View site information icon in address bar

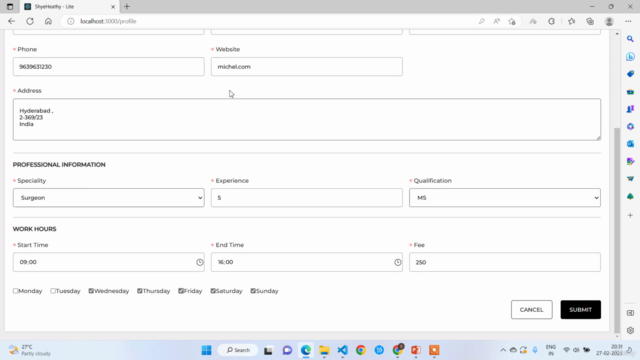coord(71,21)
